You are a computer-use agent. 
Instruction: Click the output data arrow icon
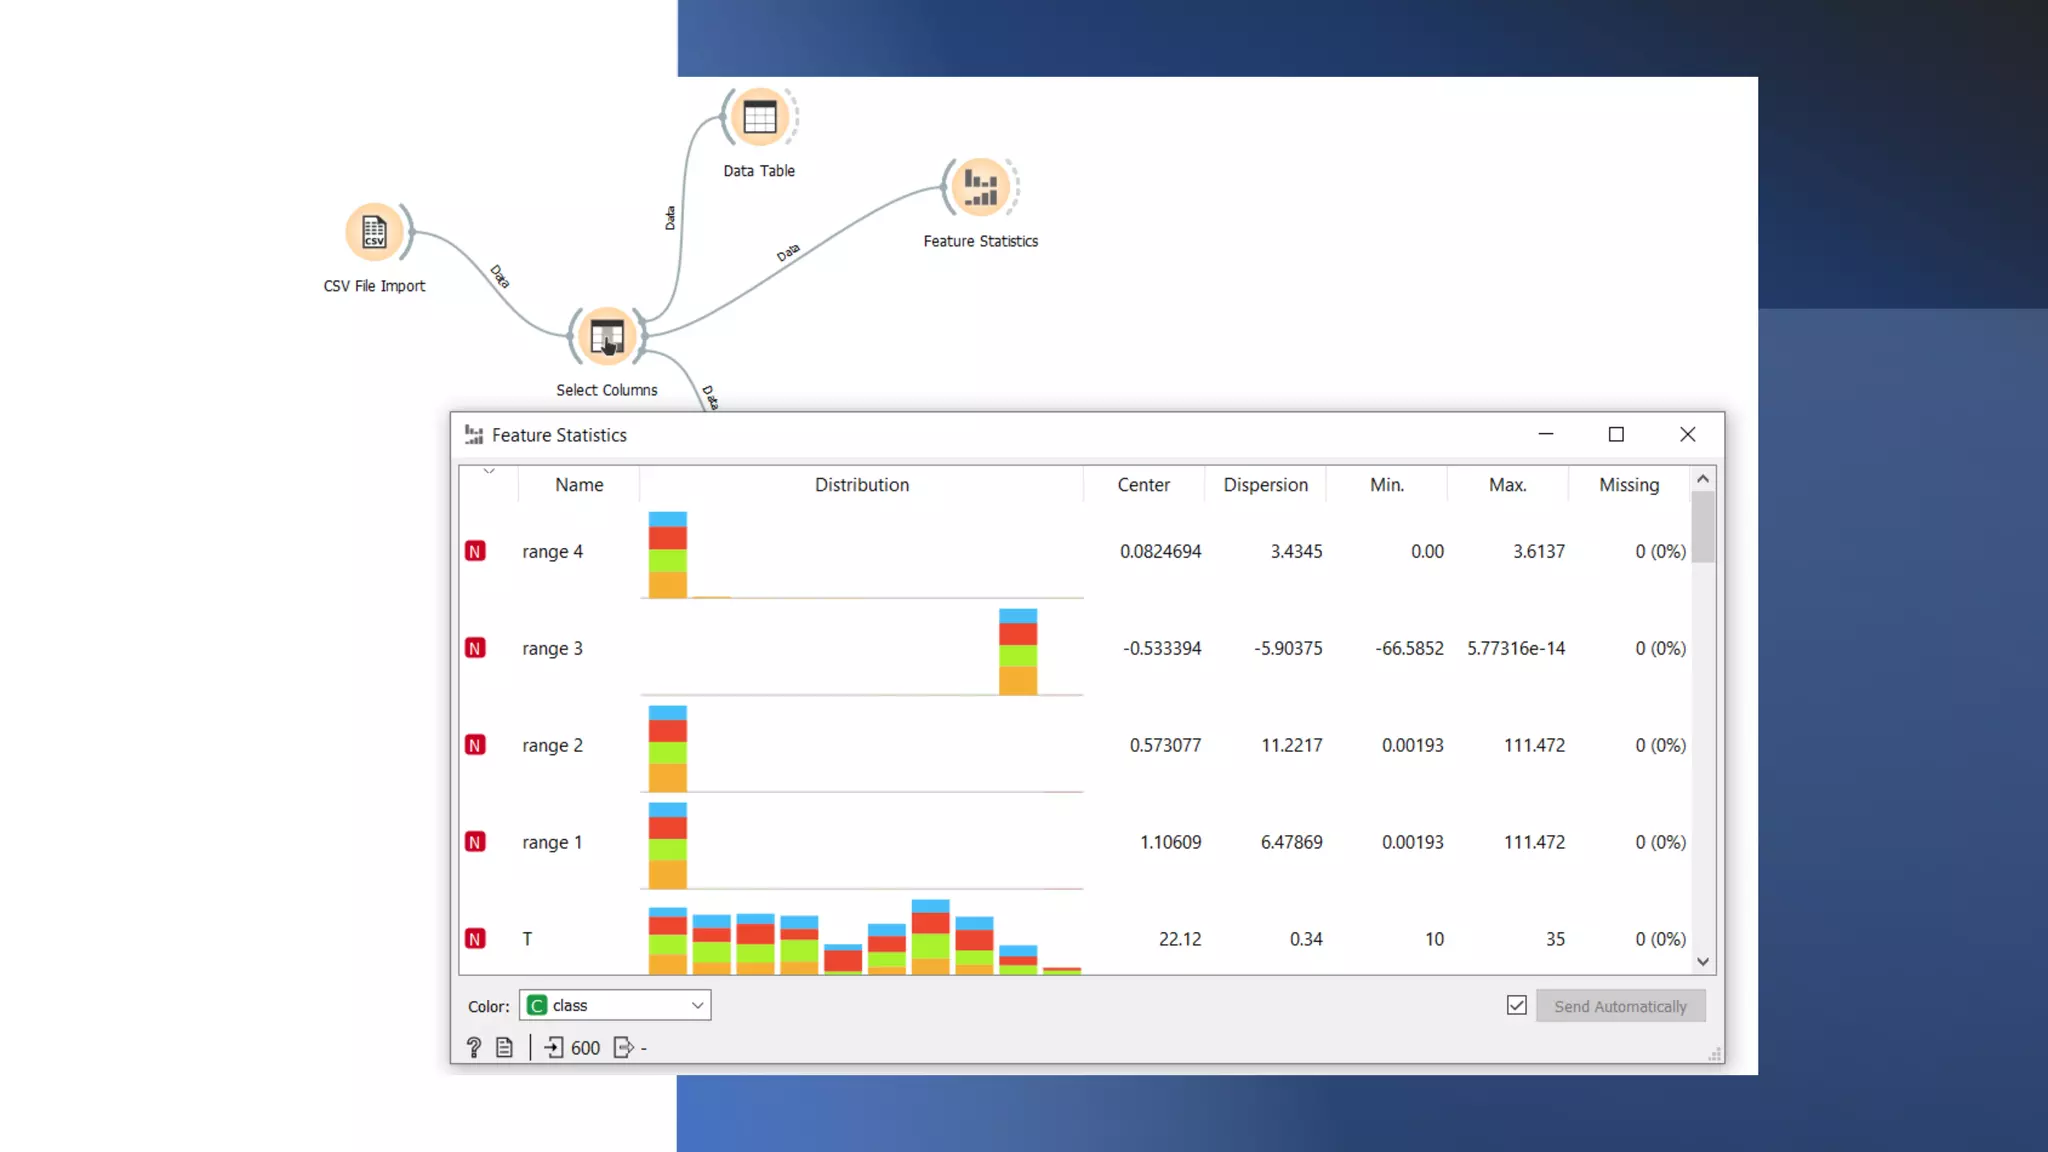coord(623,1047)
